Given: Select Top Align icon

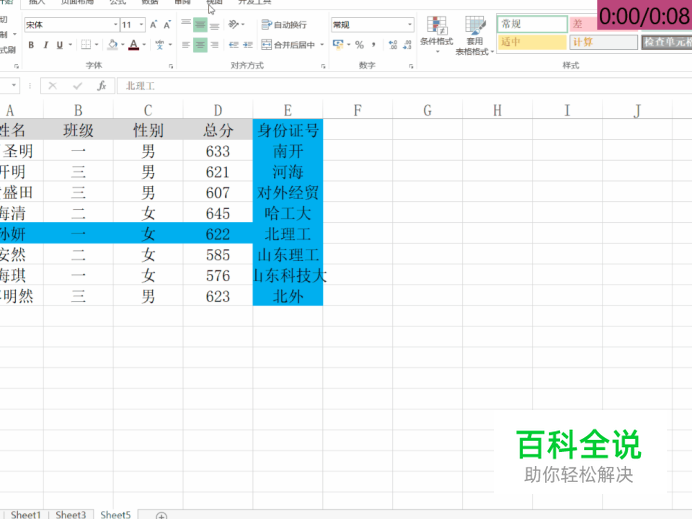Looking at the screenshot, I should point(186,25).
